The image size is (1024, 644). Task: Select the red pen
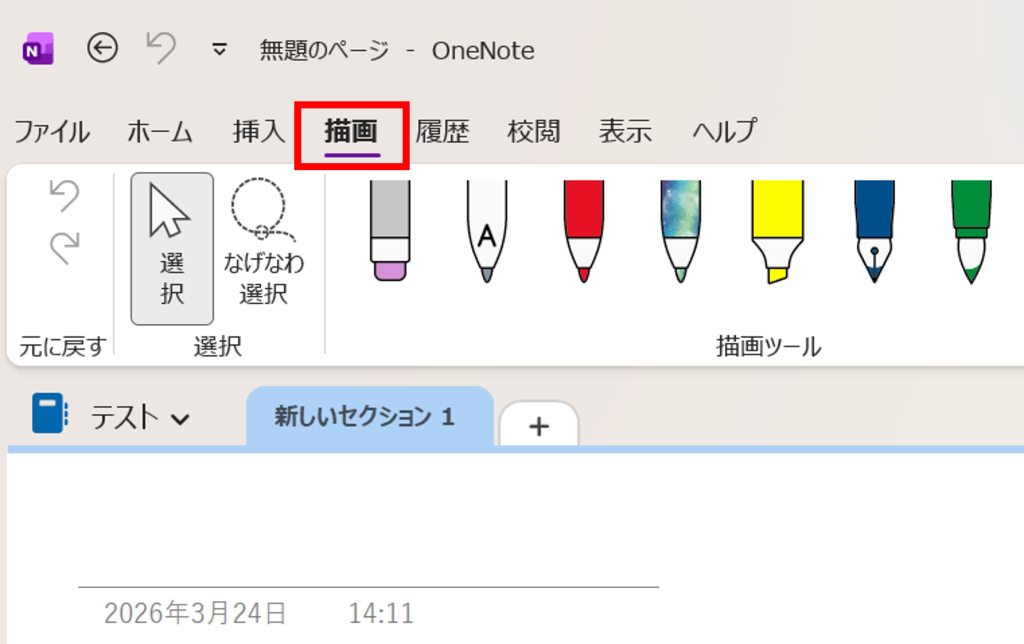(x=583, y=231)
